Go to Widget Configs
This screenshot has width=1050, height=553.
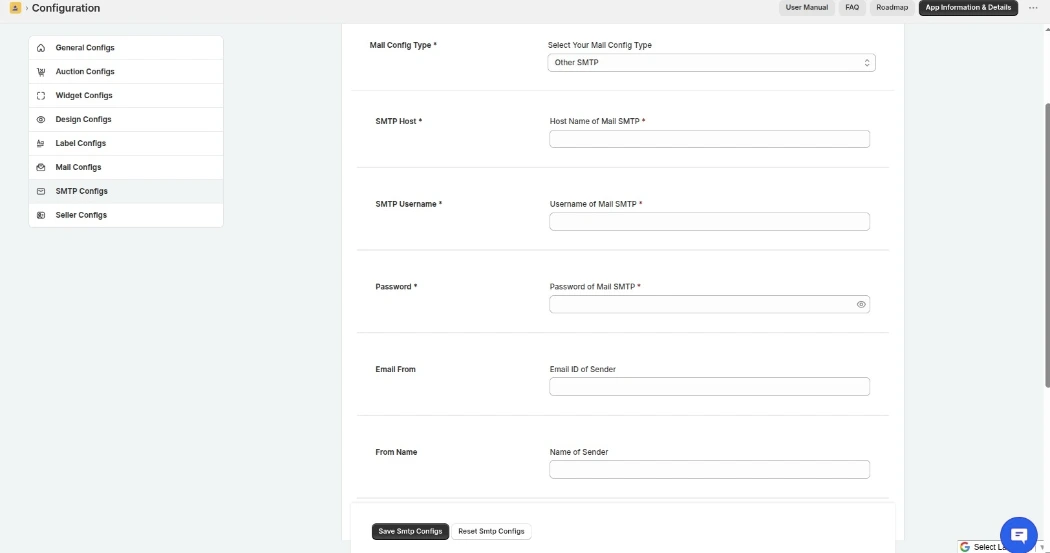(x=126, y=96)
